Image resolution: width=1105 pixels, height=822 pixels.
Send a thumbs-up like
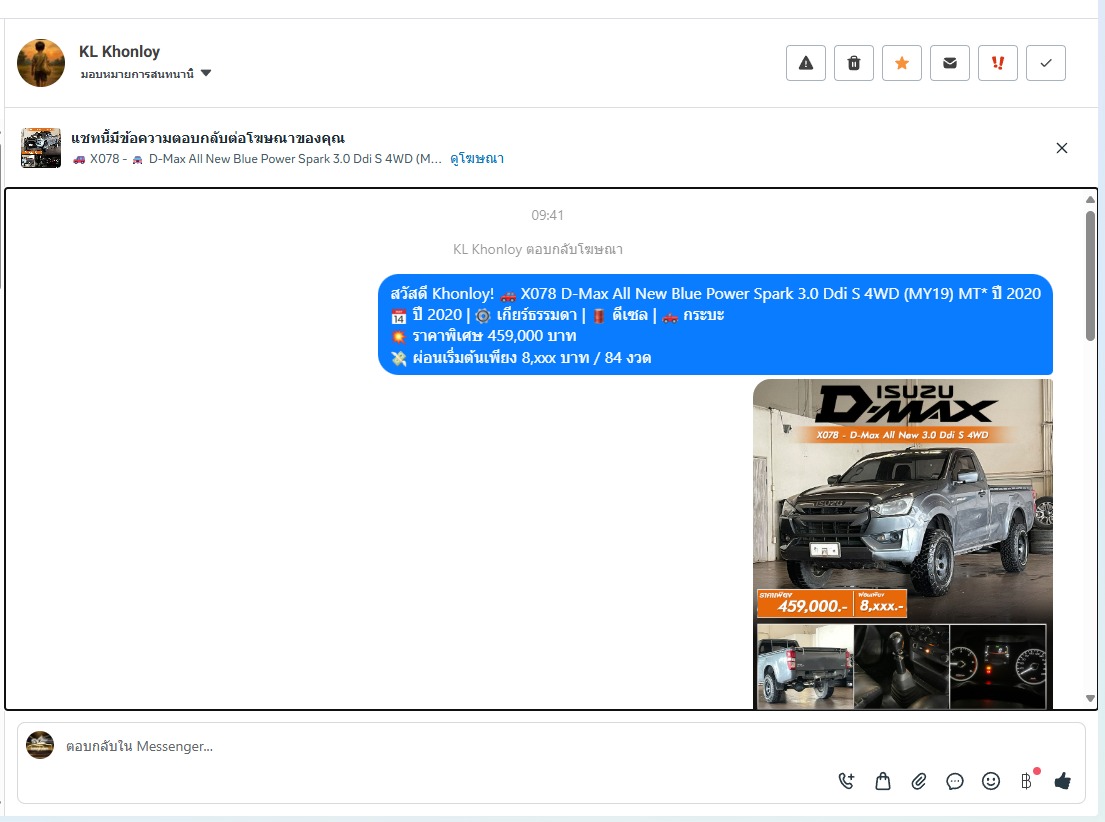1062,781
